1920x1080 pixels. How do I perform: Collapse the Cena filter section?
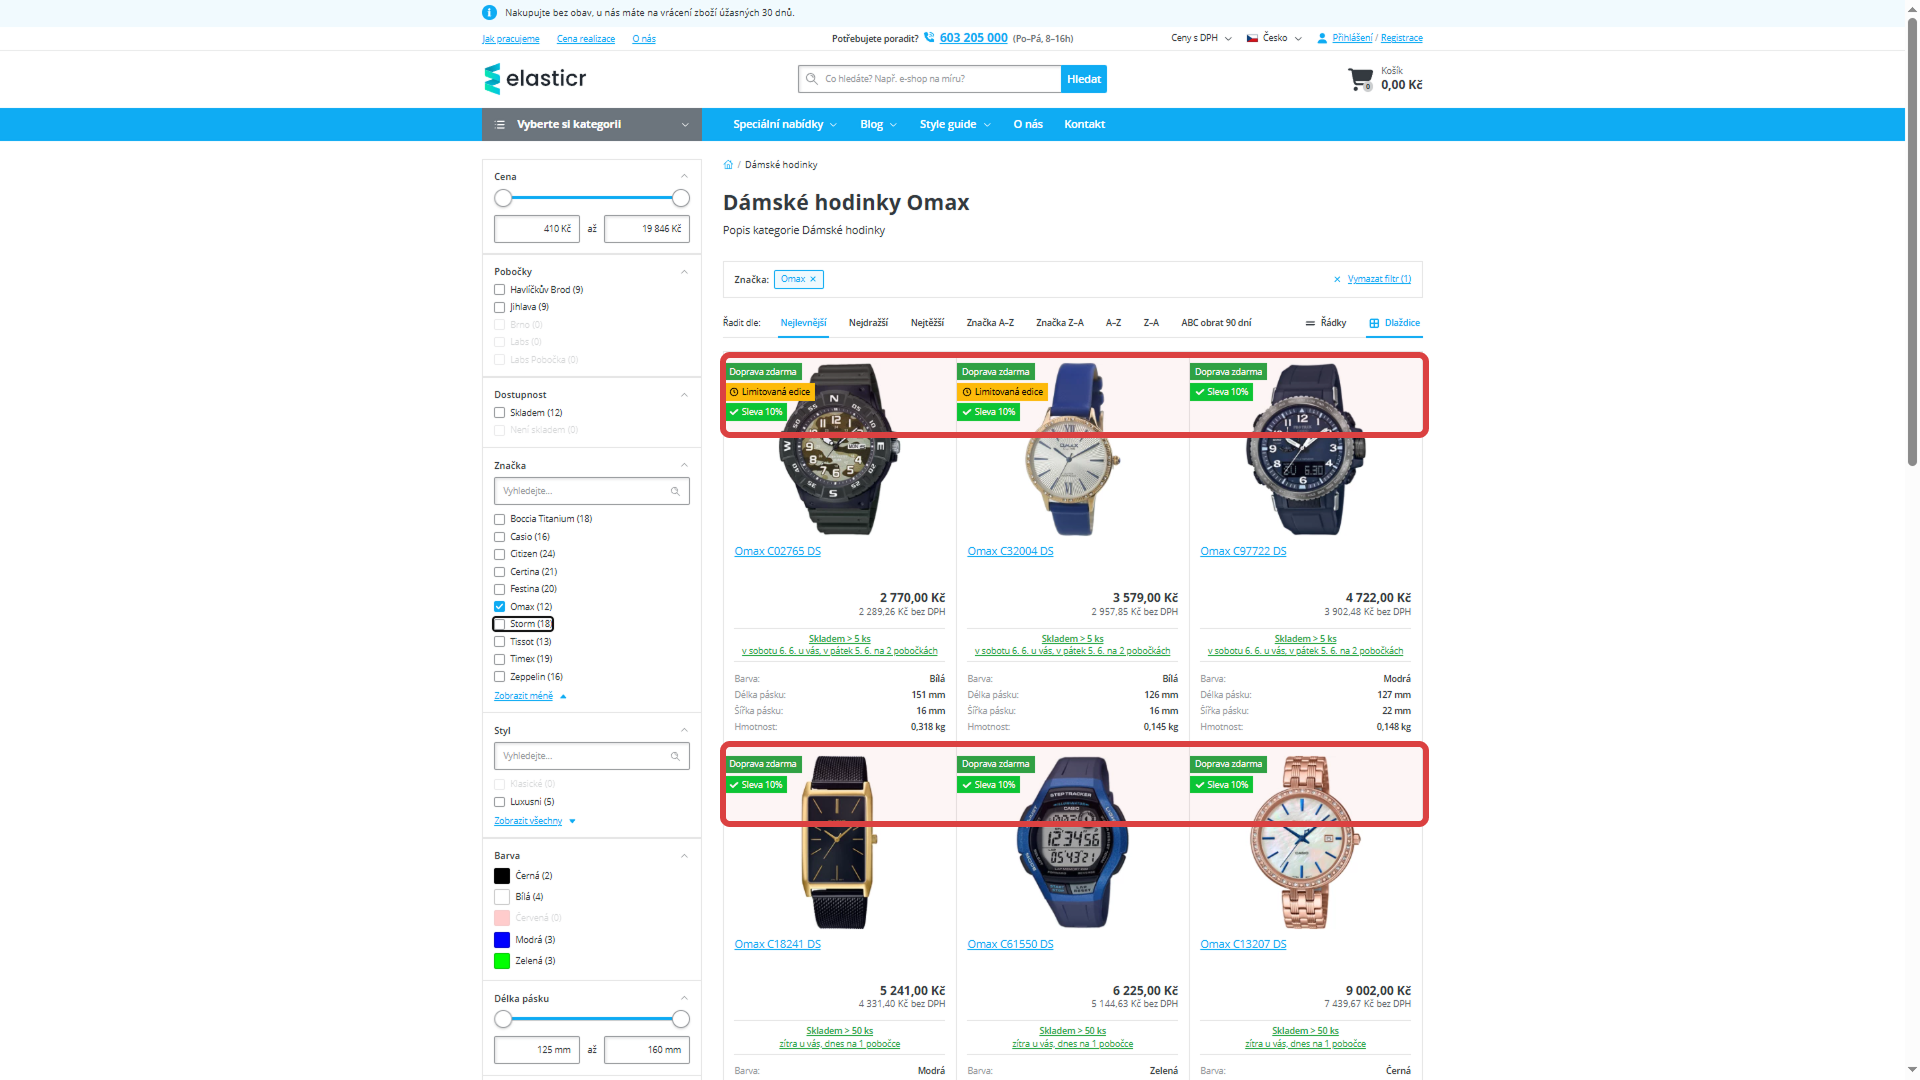coord(684,177)
